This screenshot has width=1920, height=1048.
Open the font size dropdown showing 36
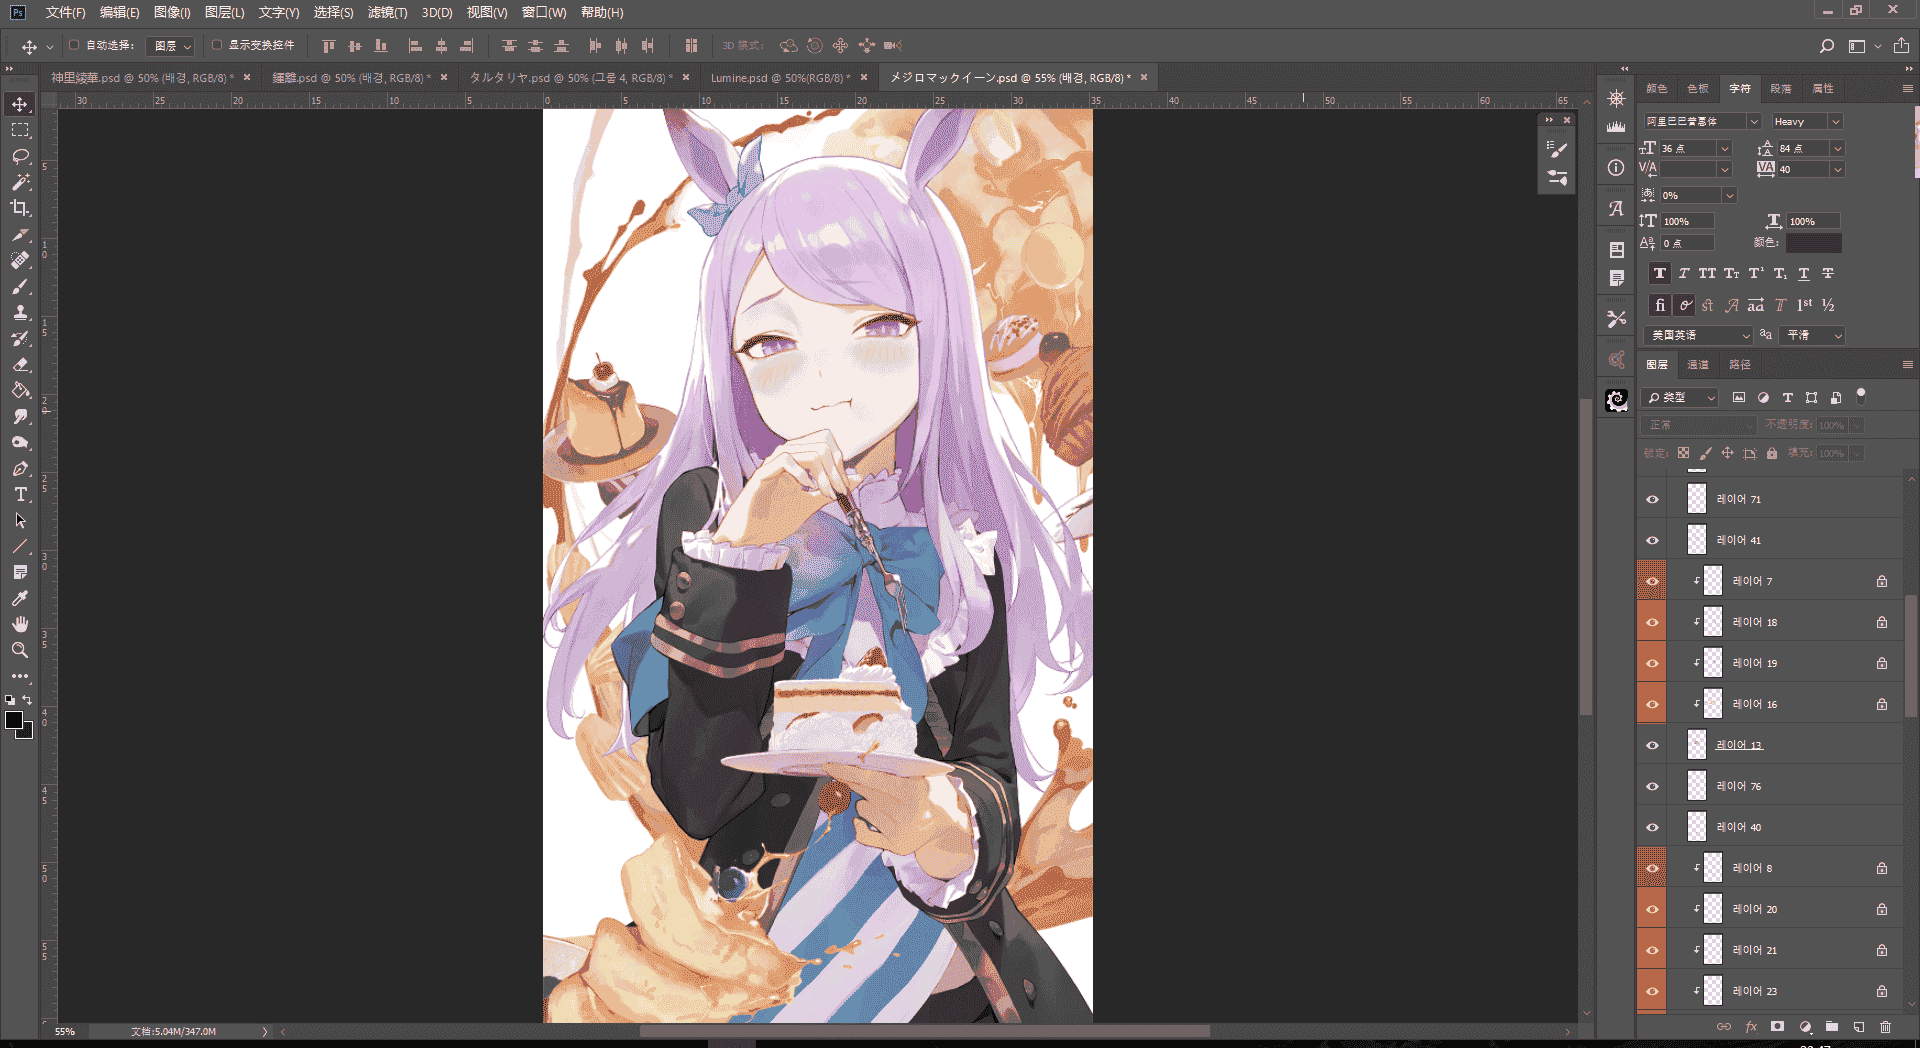coord(1724,148)
